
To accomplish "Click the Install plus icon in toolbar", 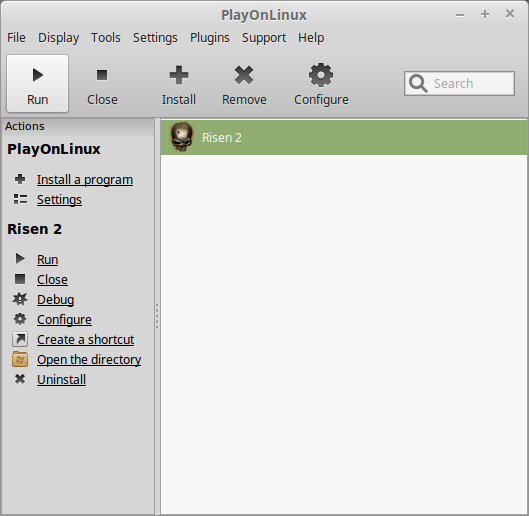I will tap(179, 75).
